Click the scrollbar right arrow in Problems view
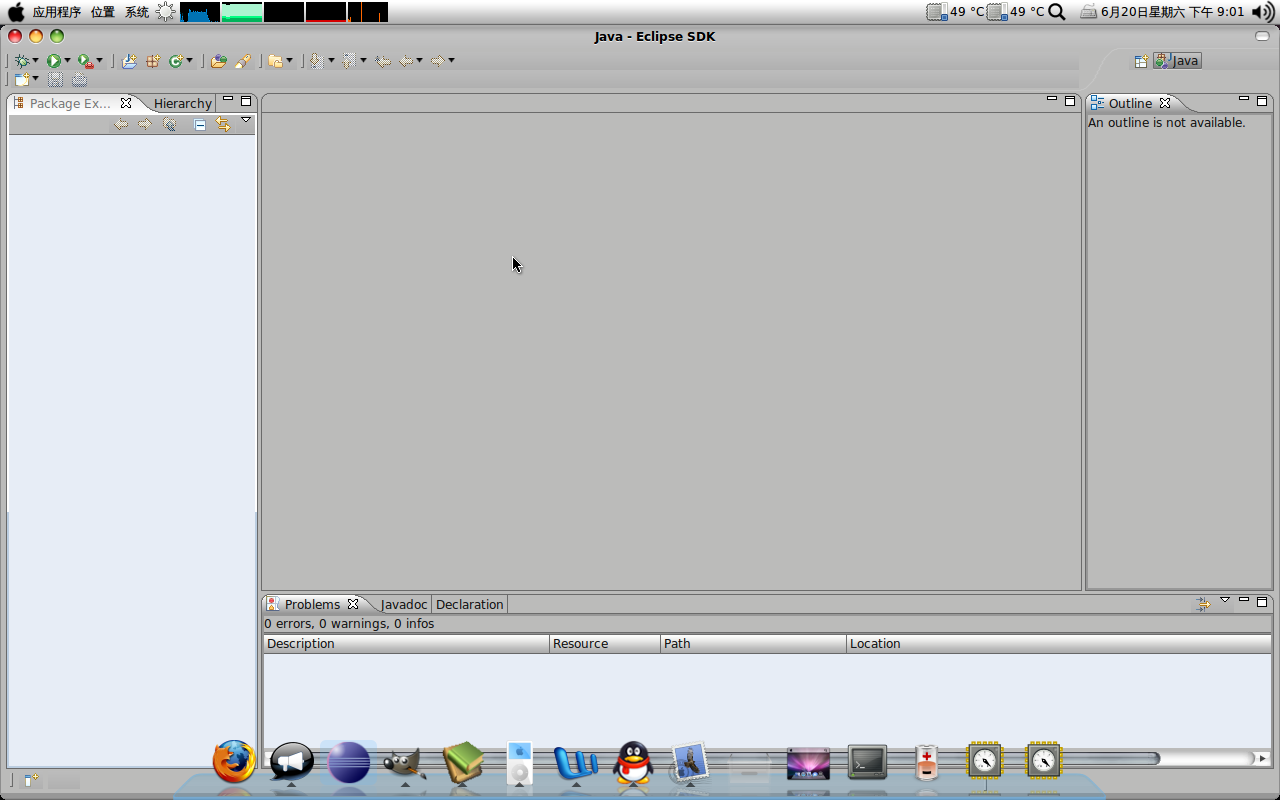 pyautogui.click(x=1263, y=759)
